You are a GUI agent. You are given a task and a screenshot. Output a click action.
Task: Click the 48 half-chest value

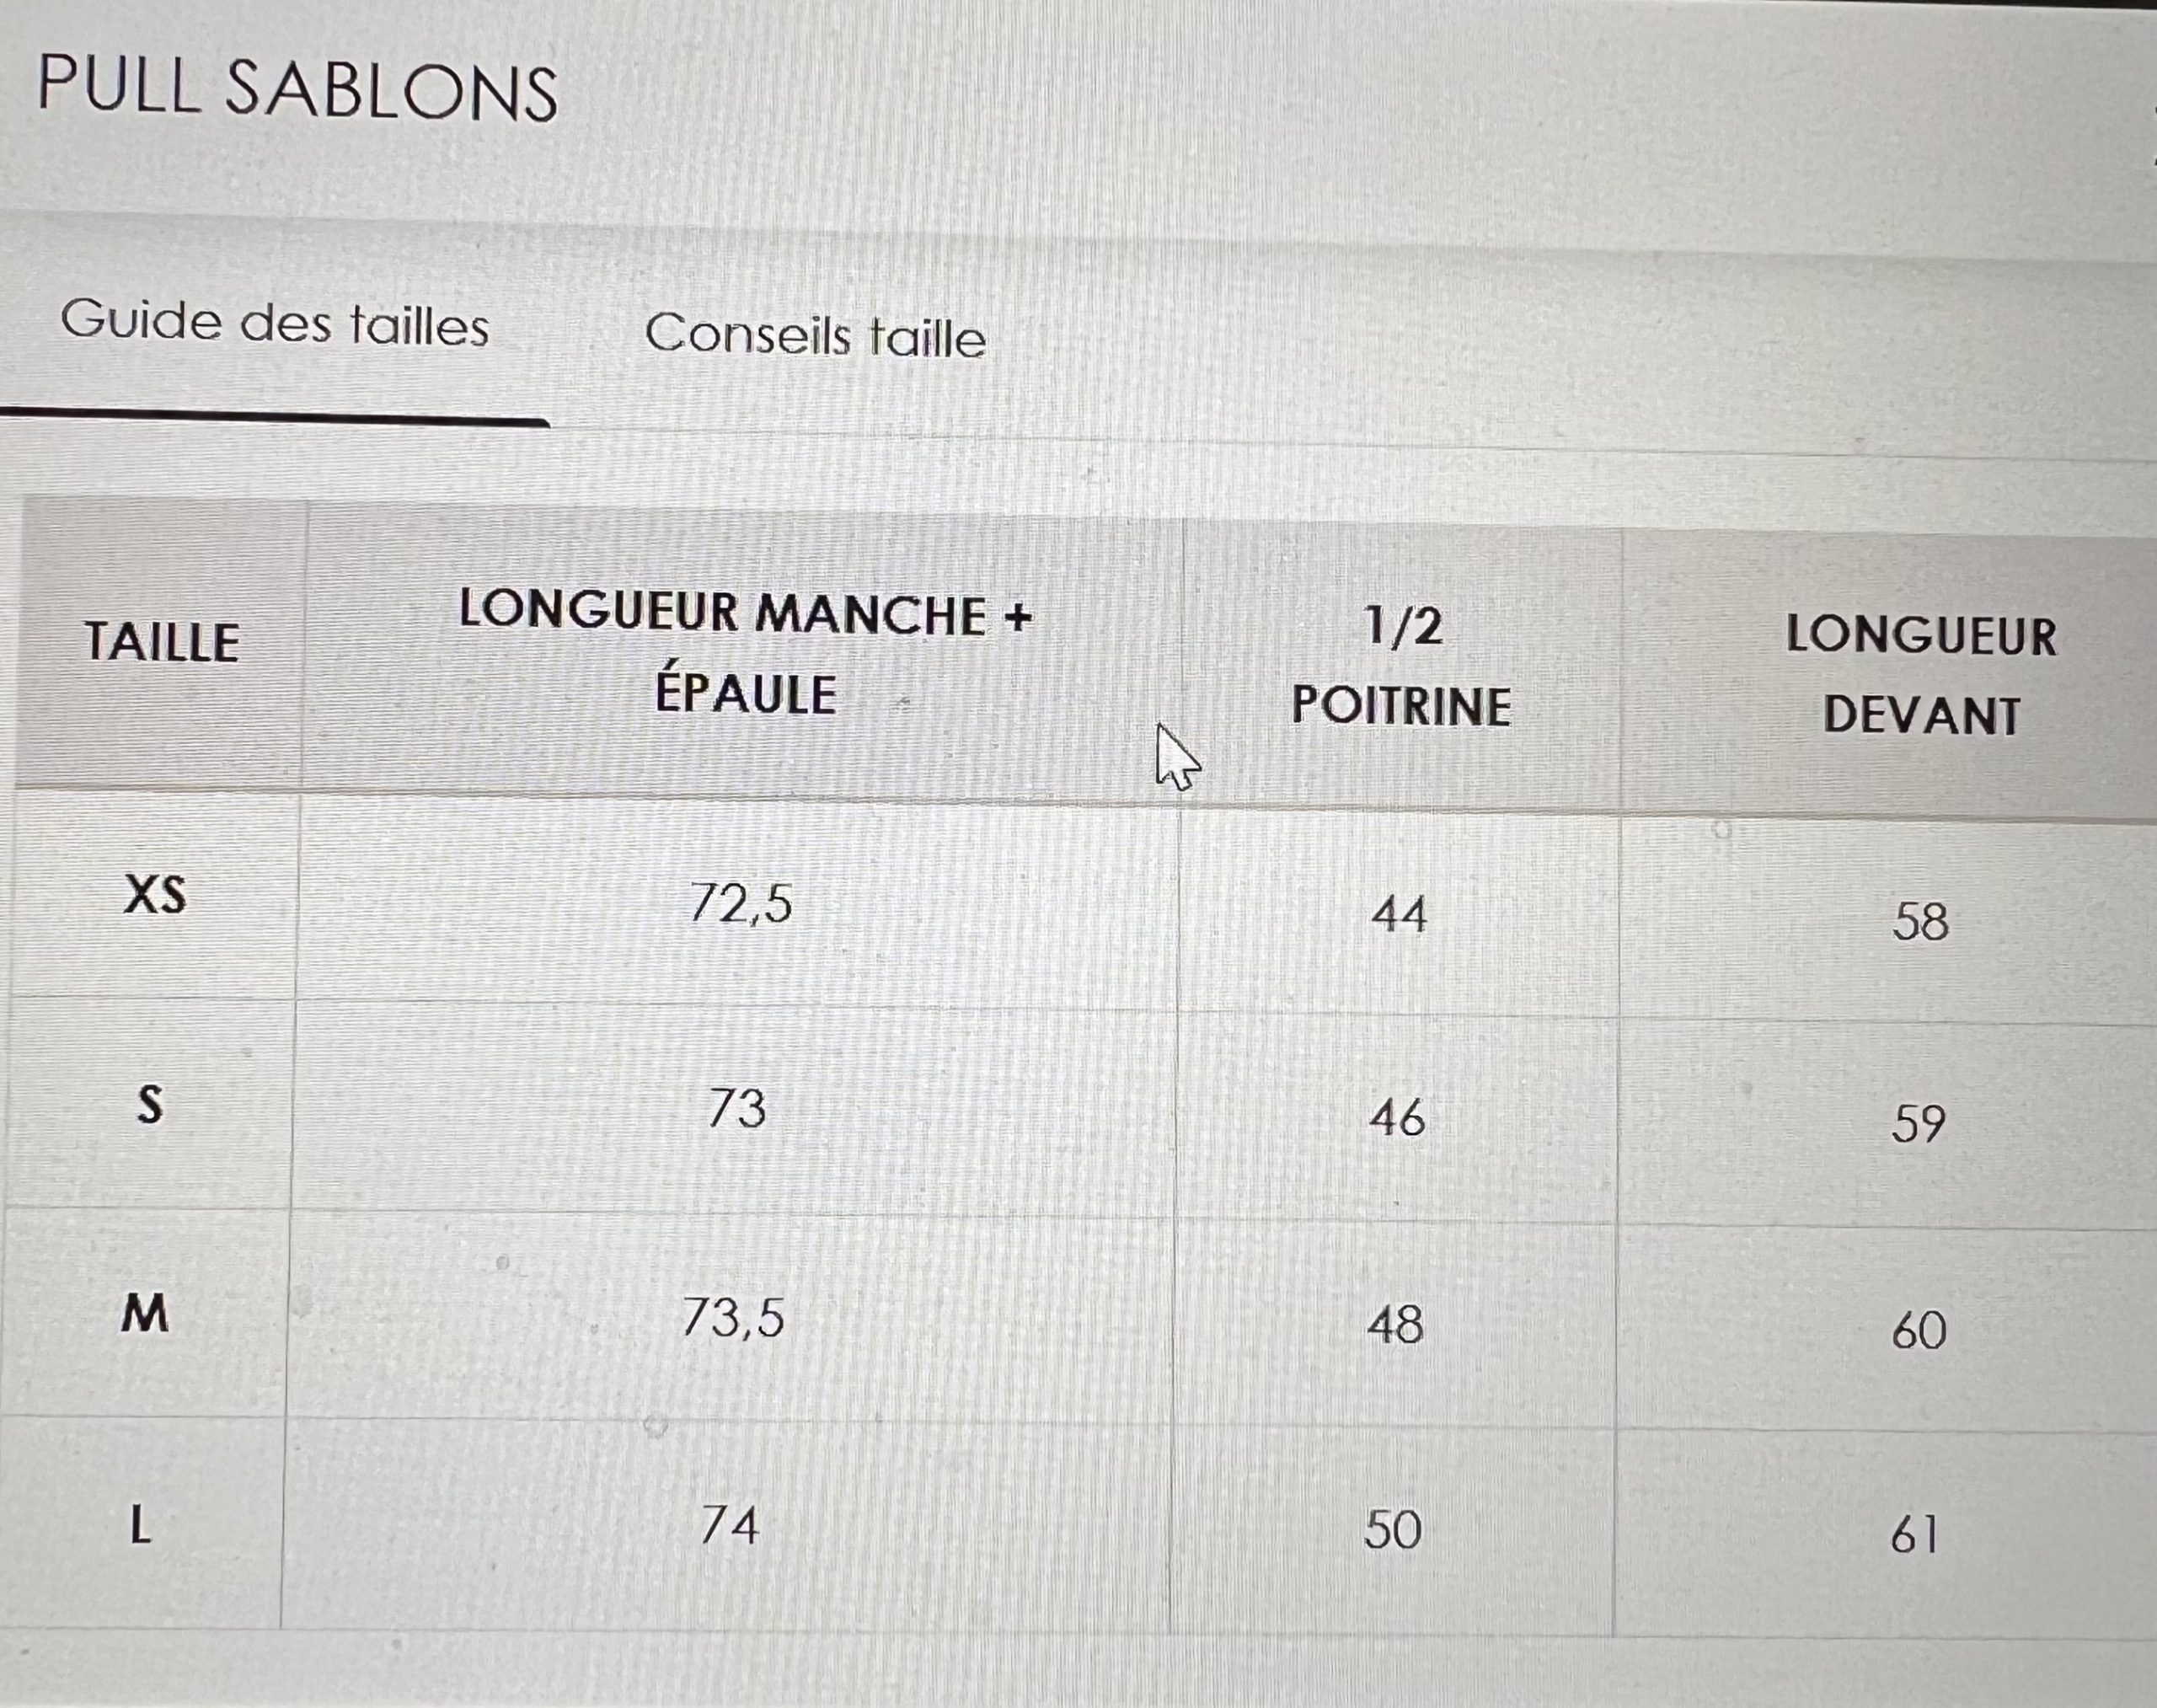1395,1325
